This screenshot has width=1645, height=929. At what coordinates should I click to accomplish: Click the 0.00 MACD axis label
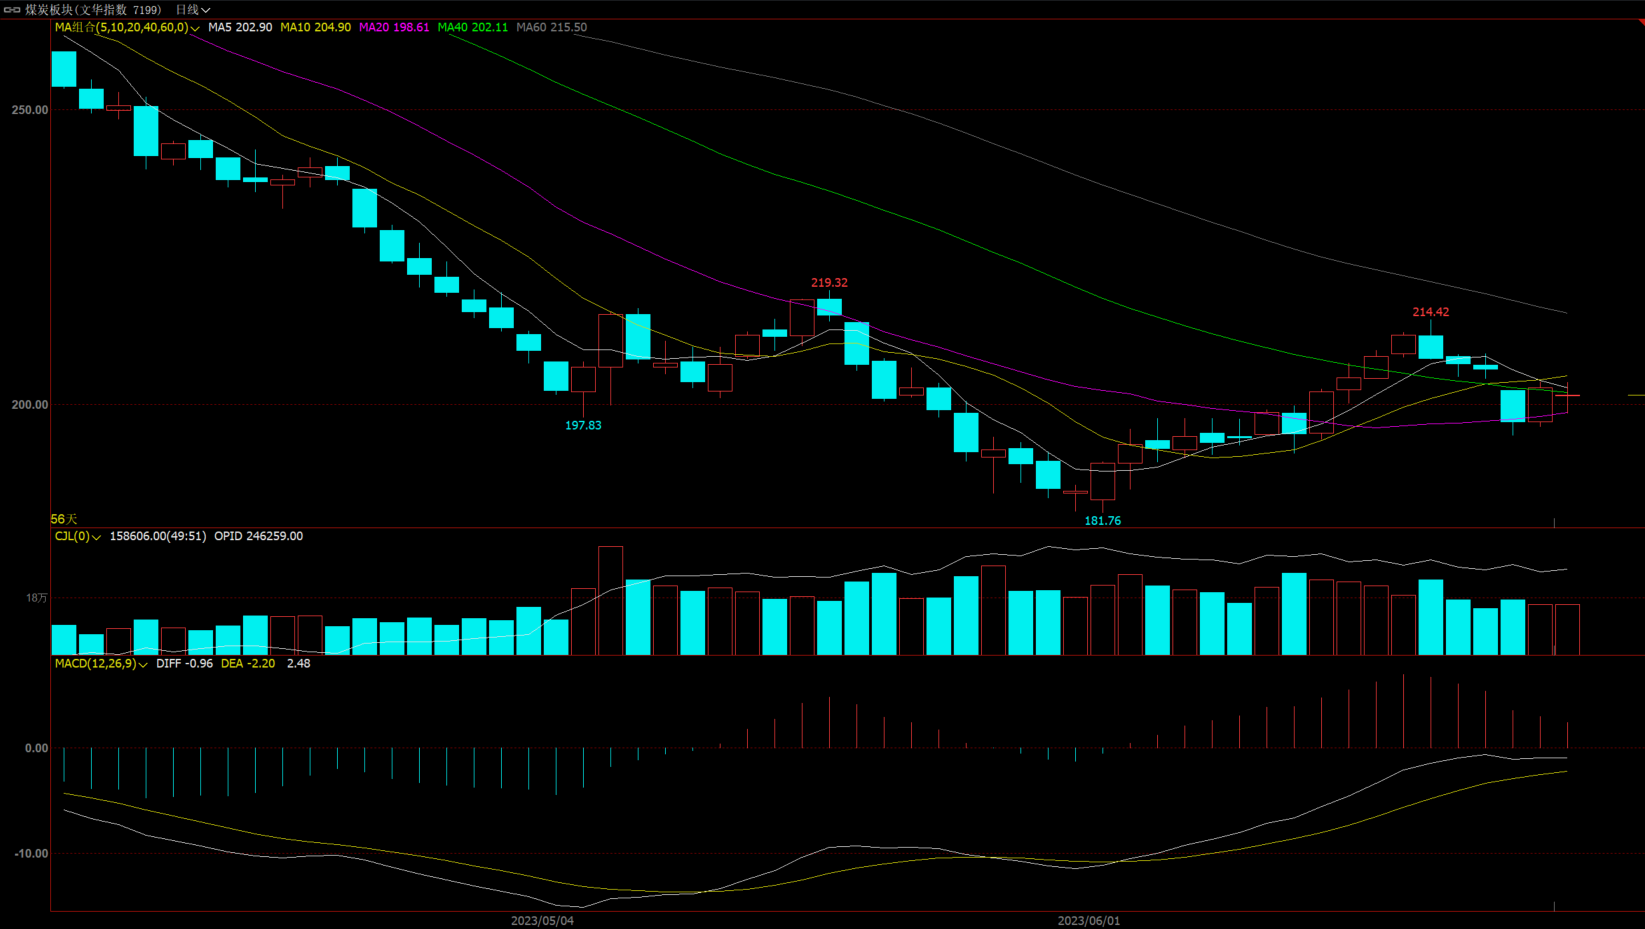[x=37, y=748]
